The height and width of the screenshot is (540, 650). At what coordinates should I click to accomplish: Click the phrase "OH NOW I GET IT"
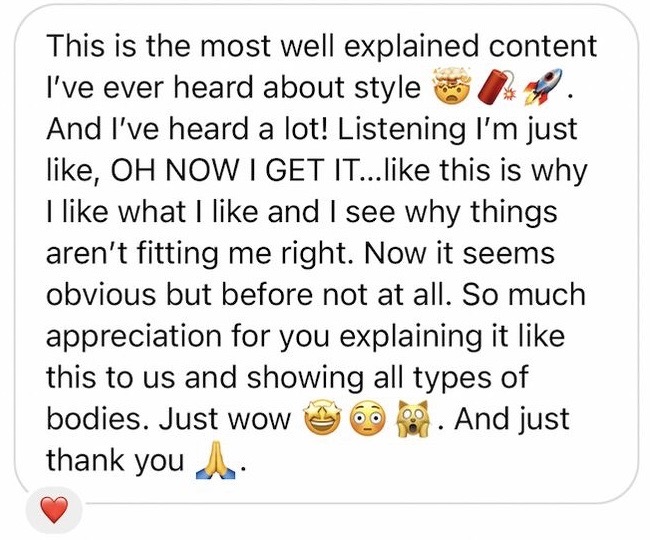point(235,170)
